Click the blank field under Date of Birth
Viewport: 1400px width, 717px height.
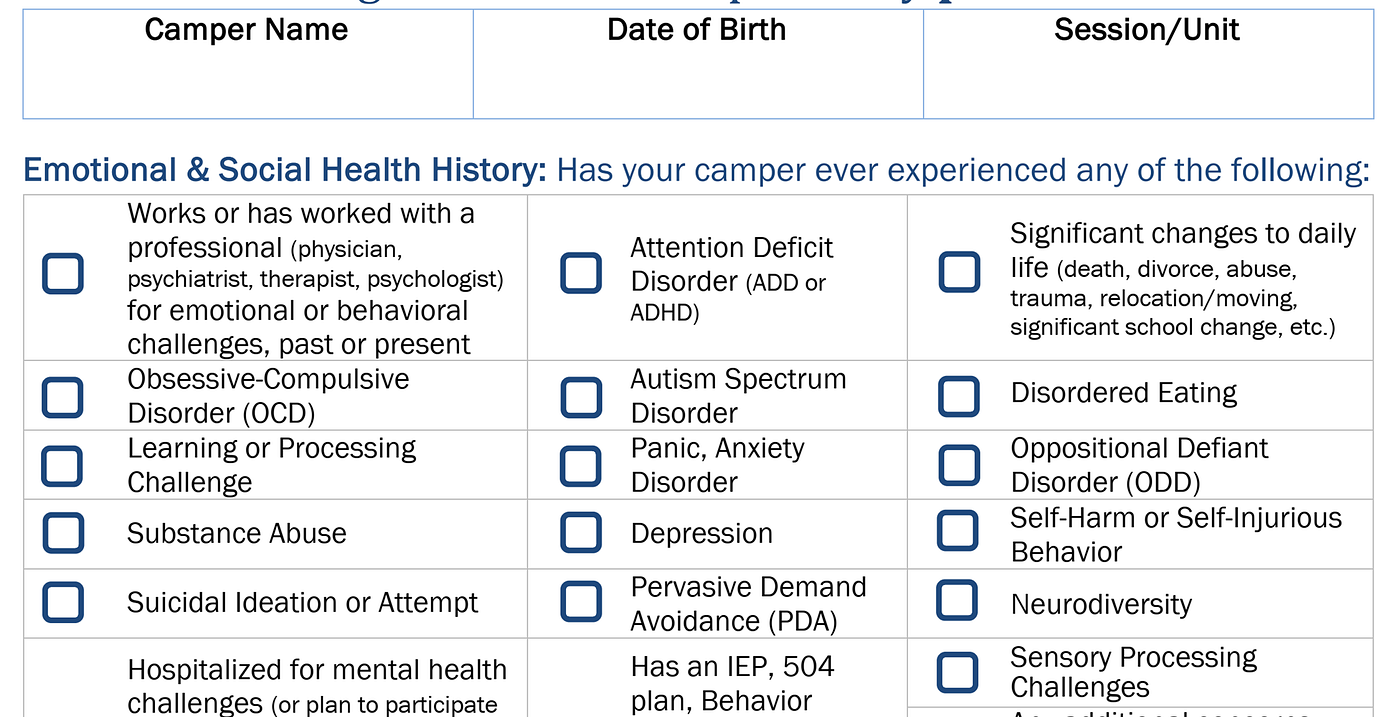tap(698, 82)
